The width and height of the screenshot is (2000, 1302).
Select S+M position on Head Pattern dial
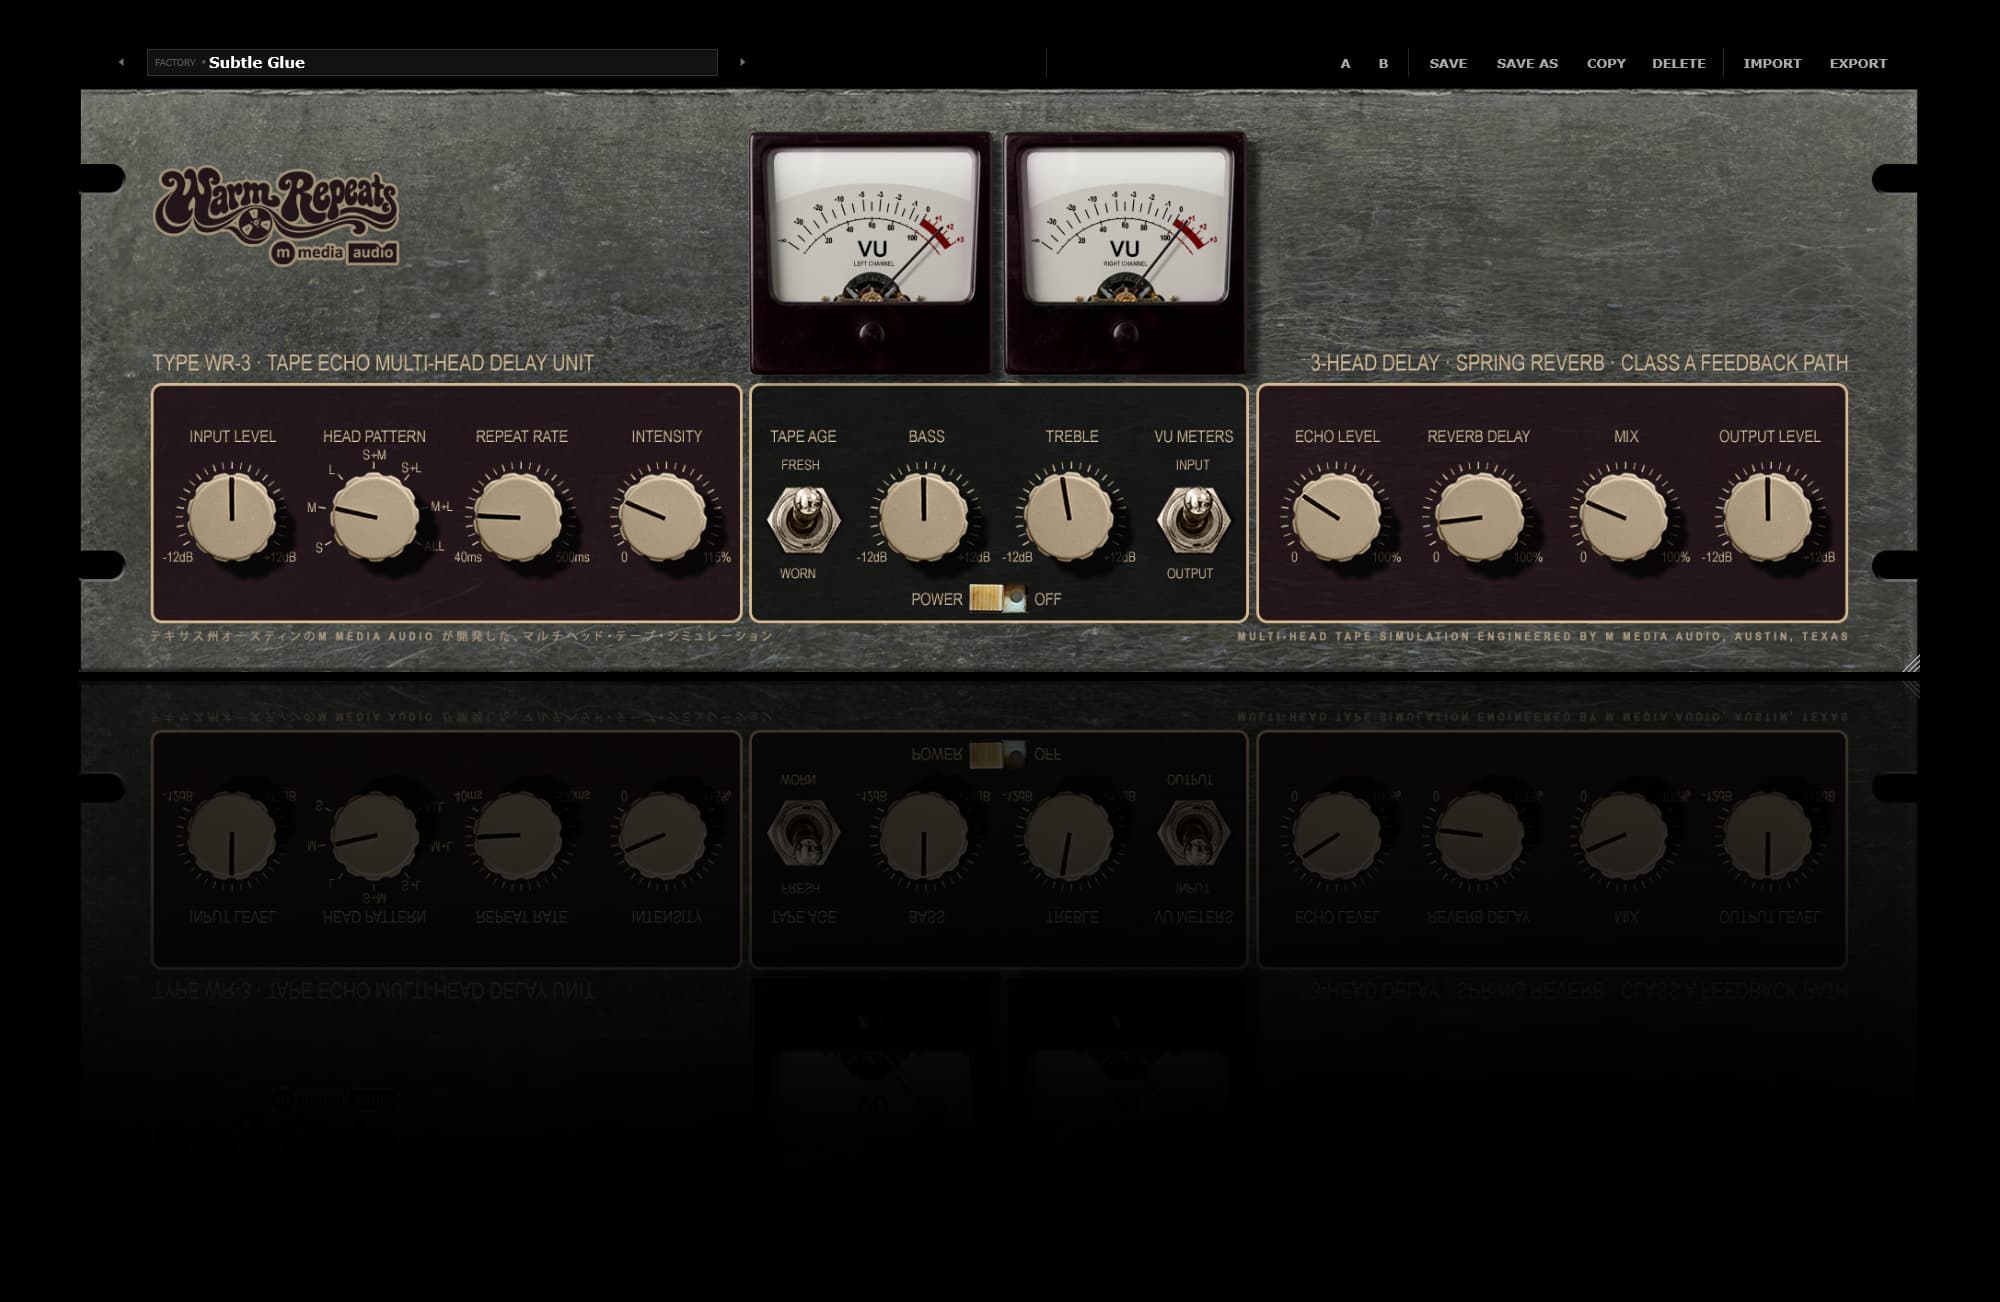click(374, 455)
